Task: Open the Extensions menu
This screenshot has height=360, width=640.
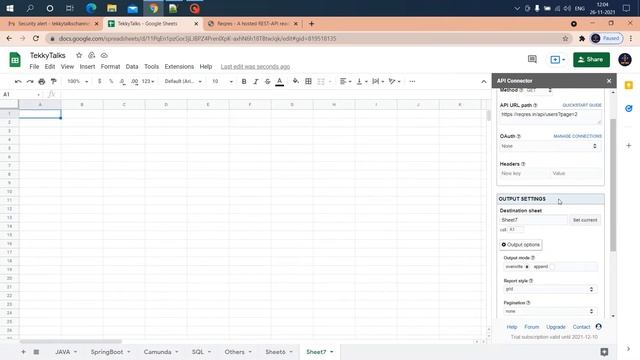Action: click(x=179, y=67)
